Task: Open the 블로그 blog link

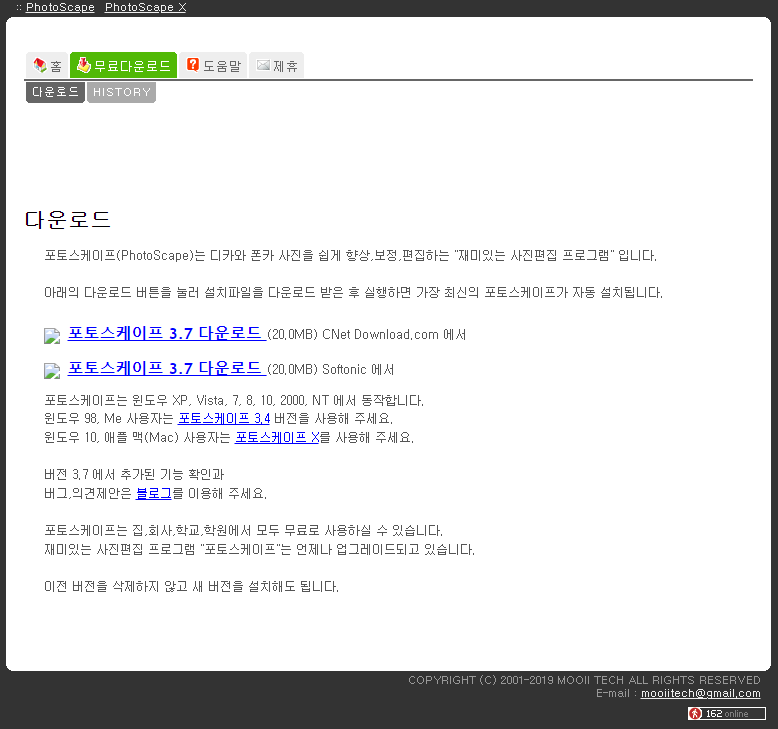Action: pos(153,493)
